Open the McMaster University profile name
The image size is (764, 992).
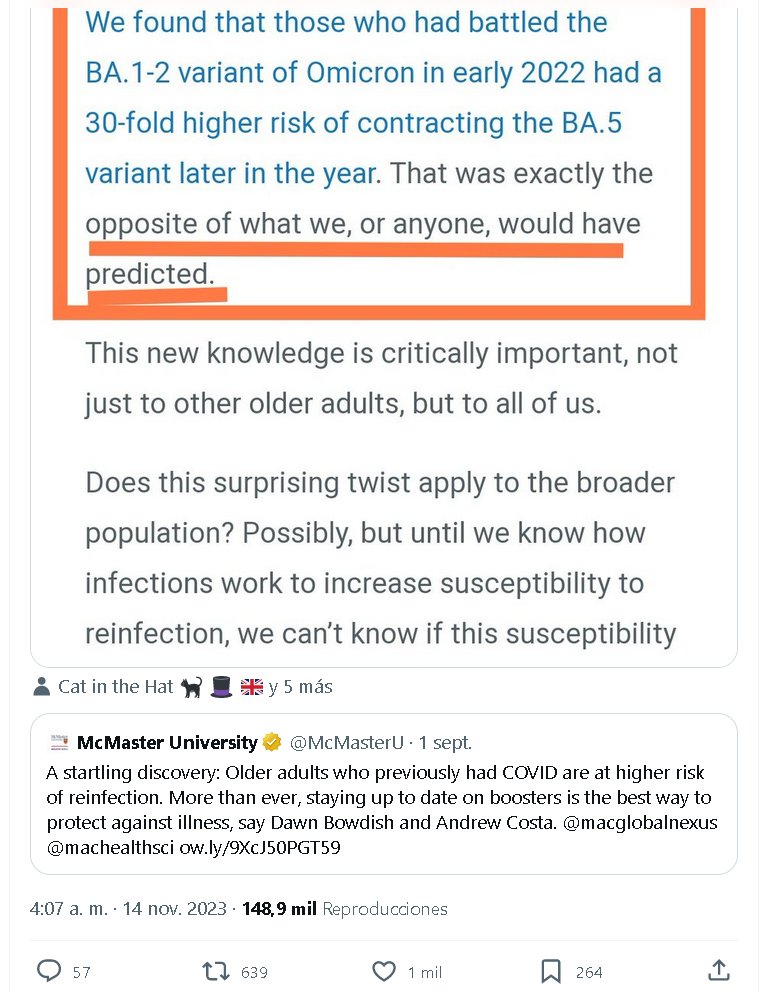[x=167, y=743]
